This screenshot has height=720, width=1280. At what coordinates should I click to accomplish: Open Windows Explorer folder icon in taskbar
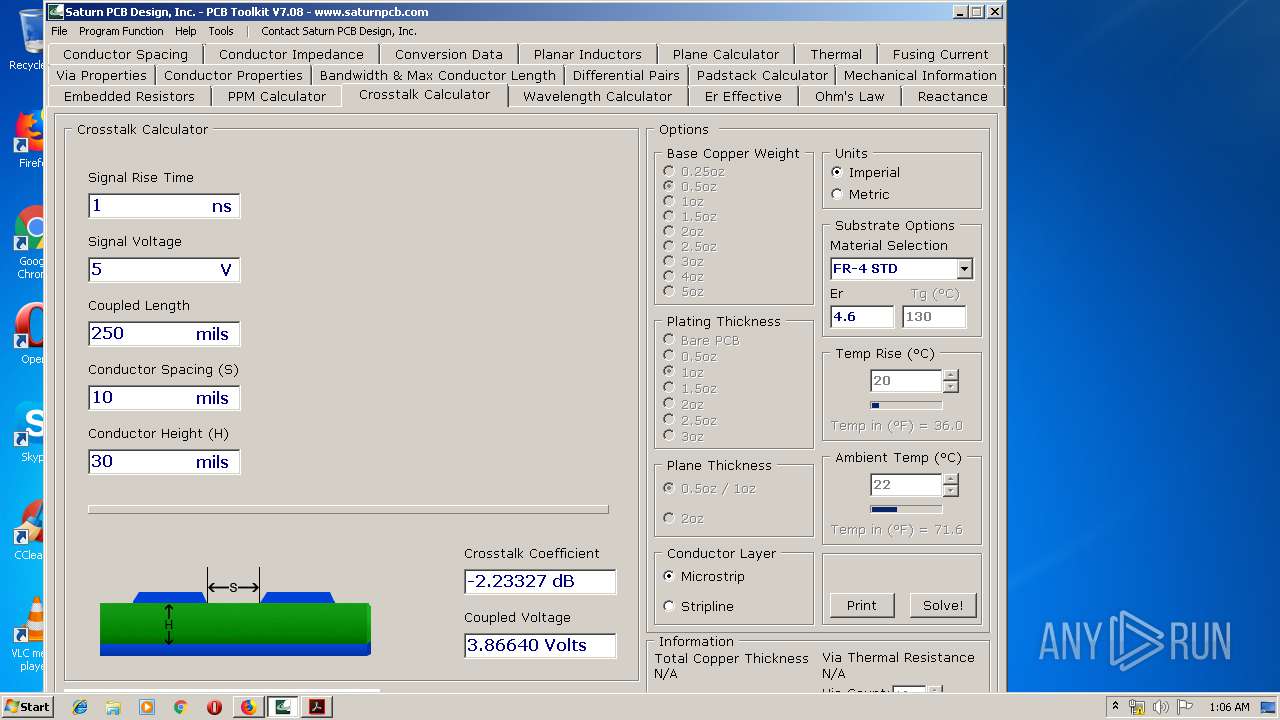coord(113,707)
